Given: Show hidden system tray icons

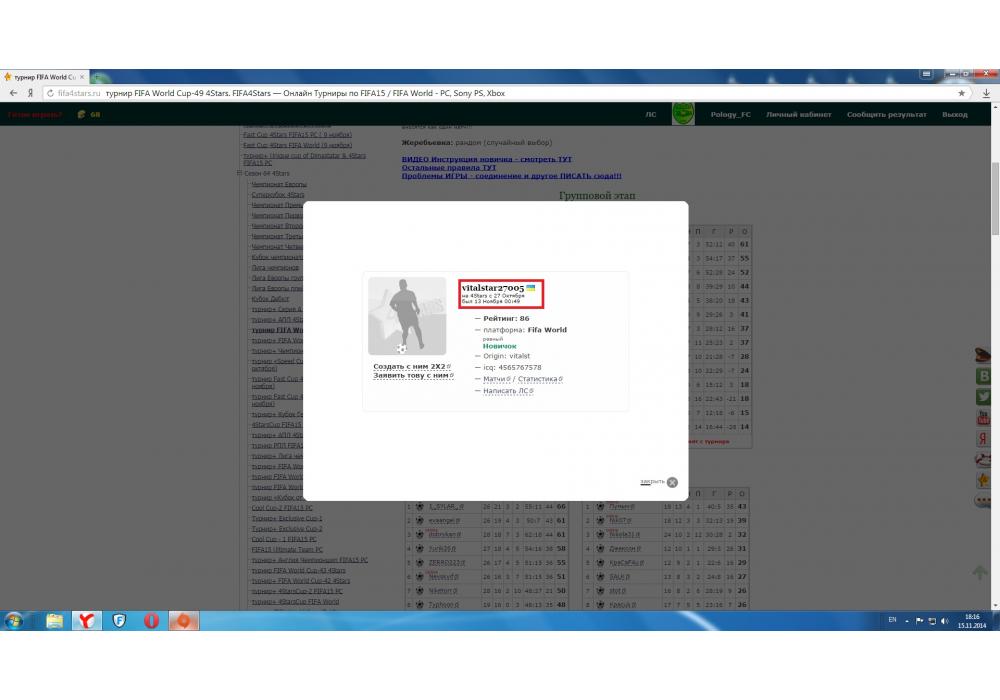Looking at the screenshot, I should pos(909,621).
